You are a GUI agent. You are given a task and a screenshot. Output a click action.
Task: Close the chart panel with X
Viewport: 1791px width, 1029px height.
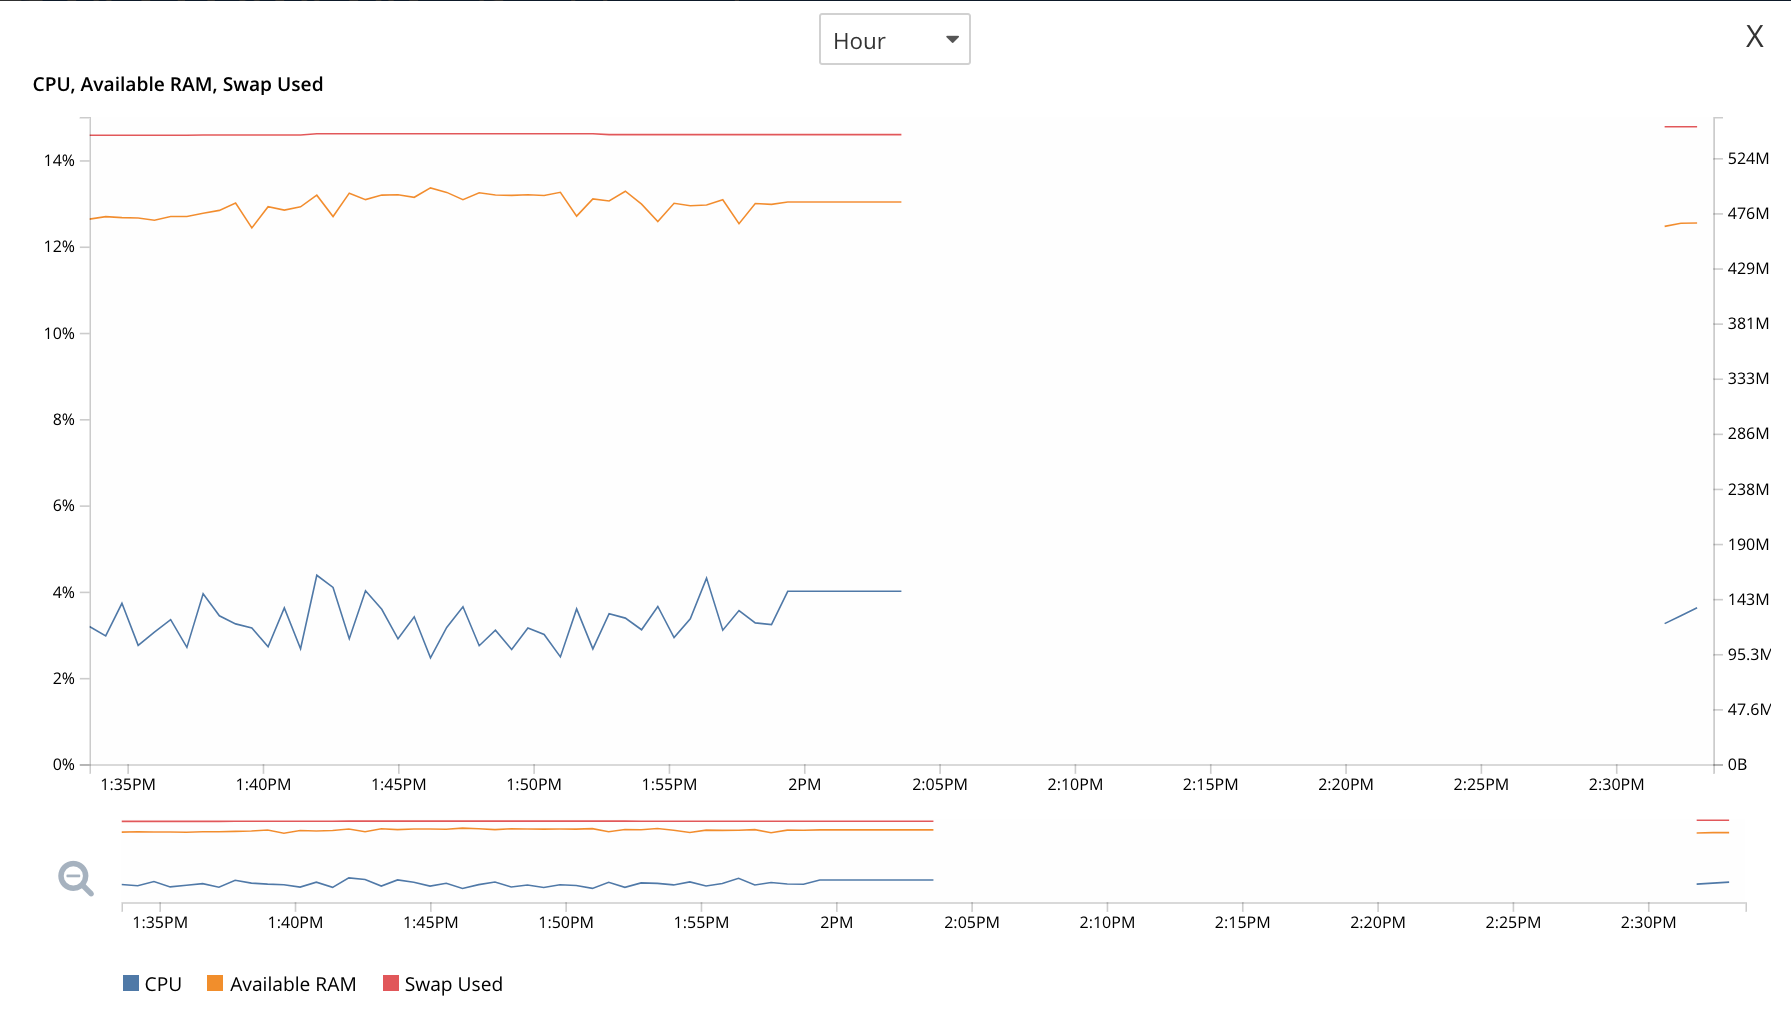pyautogui.click(x=1754, y=37)
